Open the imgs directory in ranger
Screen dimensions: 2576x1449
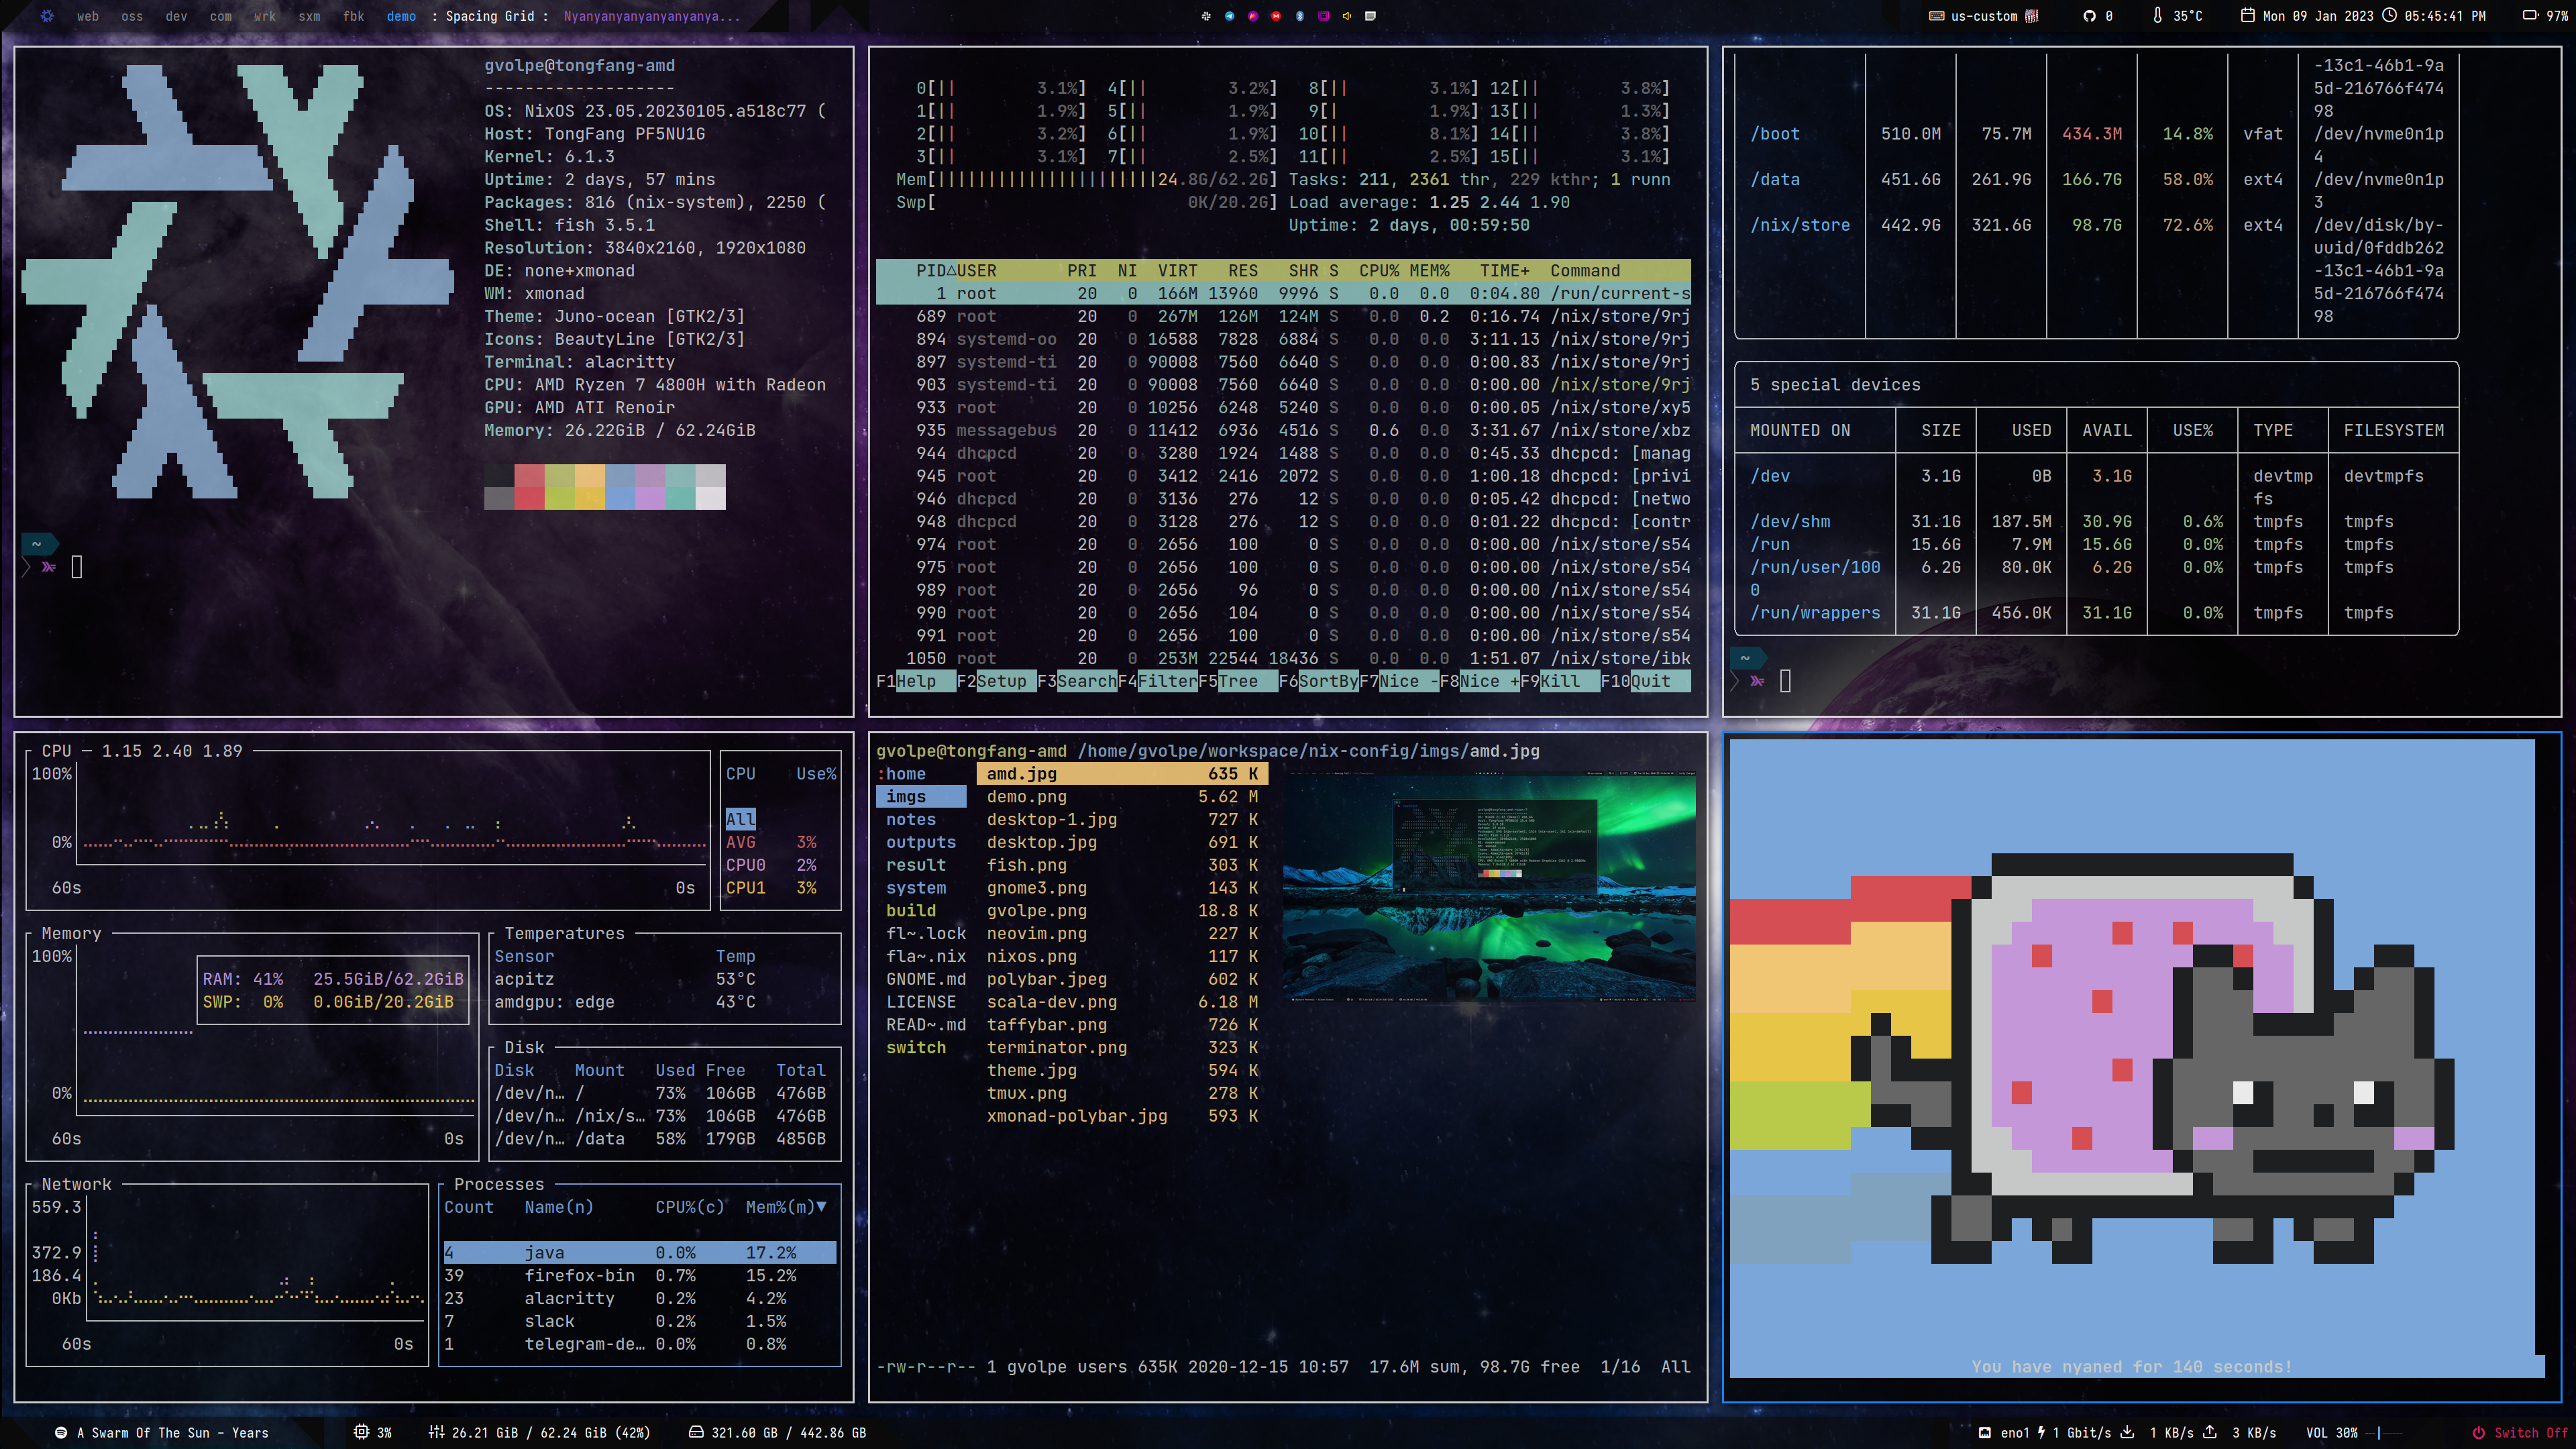[906, 796]
